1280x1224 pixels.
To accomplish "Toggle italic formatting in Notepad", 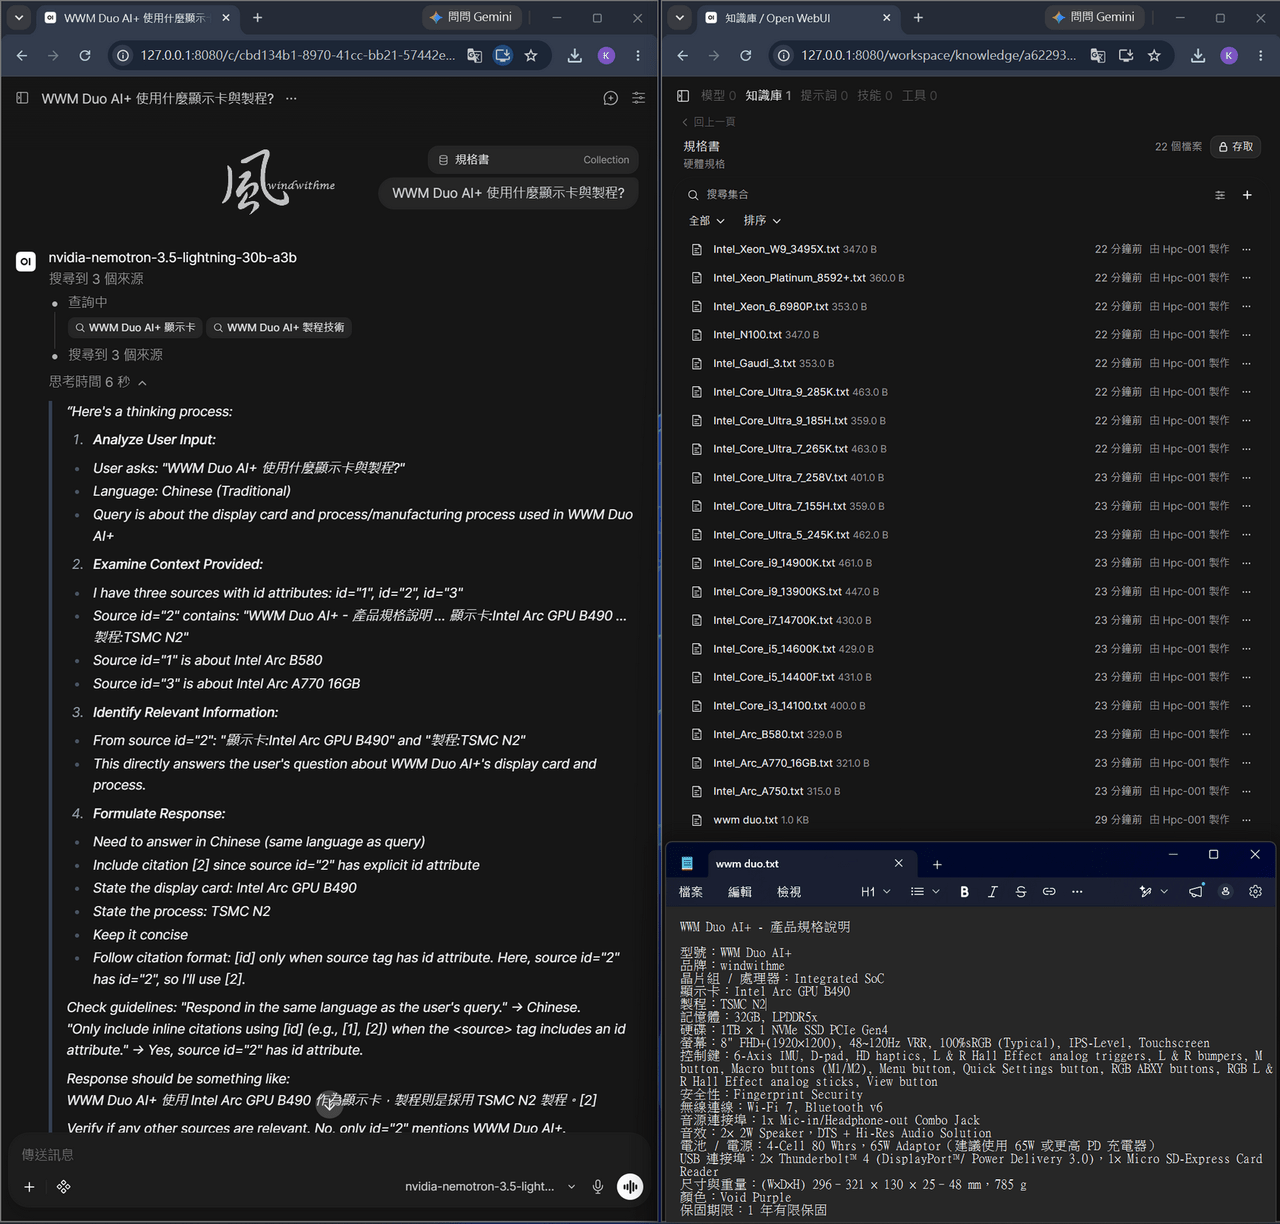I will point(992,891).
